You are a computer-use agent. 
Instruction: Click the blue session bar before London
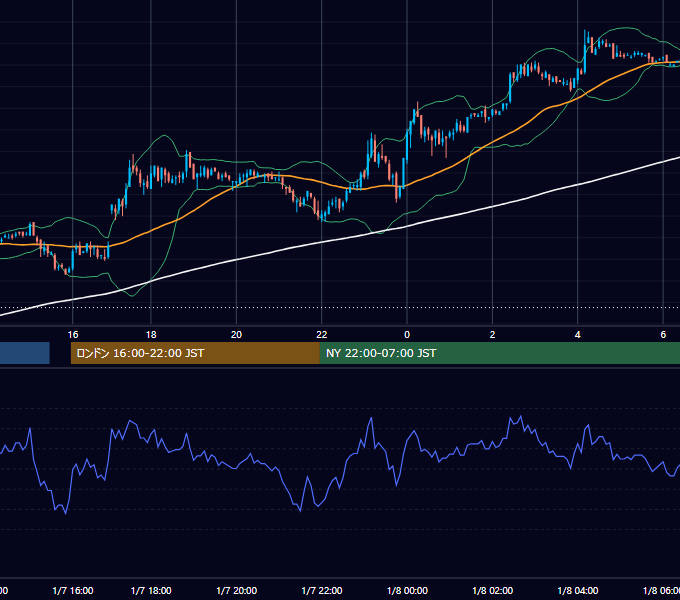(25, 353)
